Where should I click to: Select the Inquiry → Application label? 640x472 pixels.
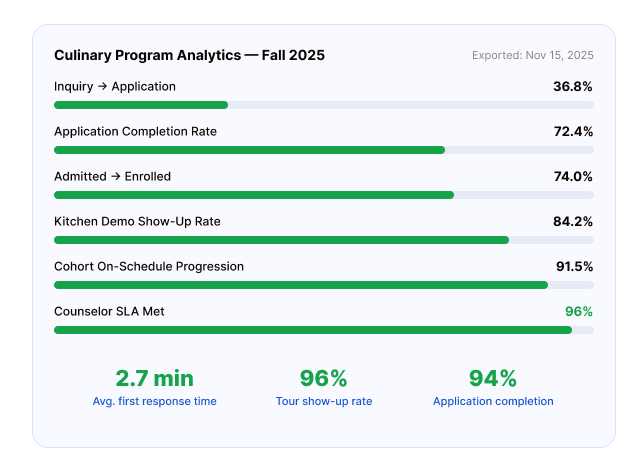(115, 87)
